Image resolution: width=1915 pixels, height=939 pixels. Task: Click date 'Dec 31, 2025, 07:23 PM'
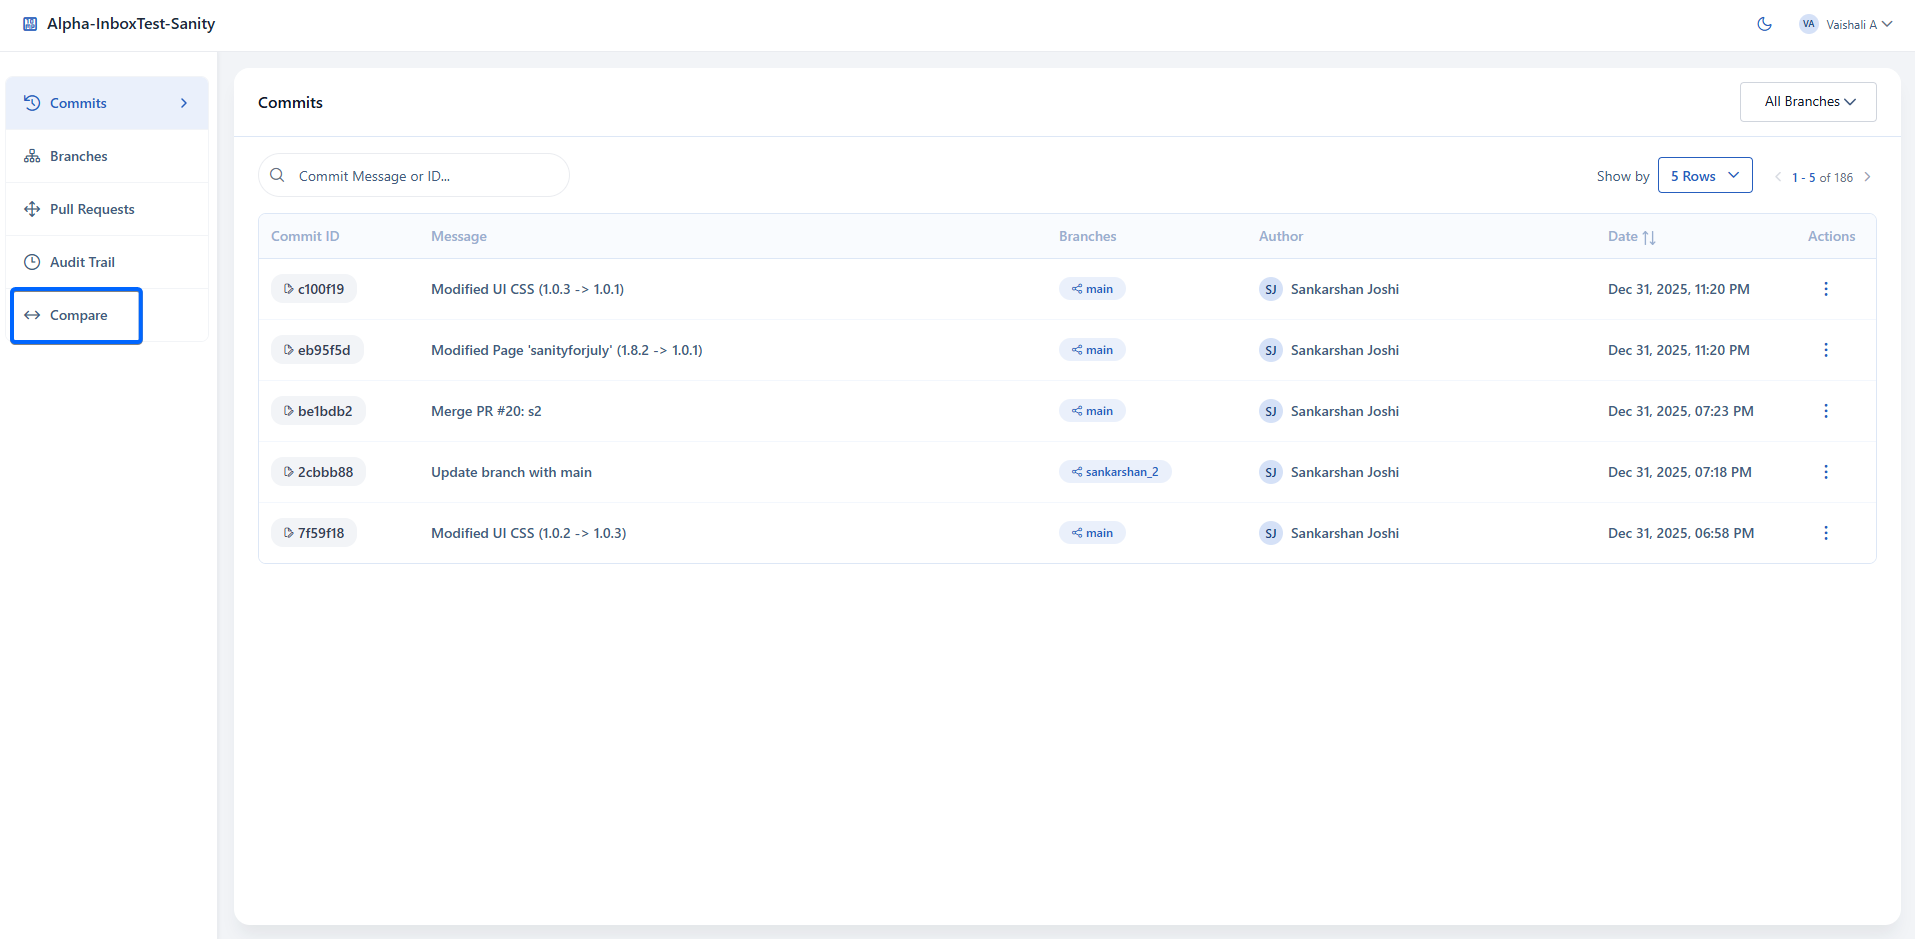[1681, 411]
